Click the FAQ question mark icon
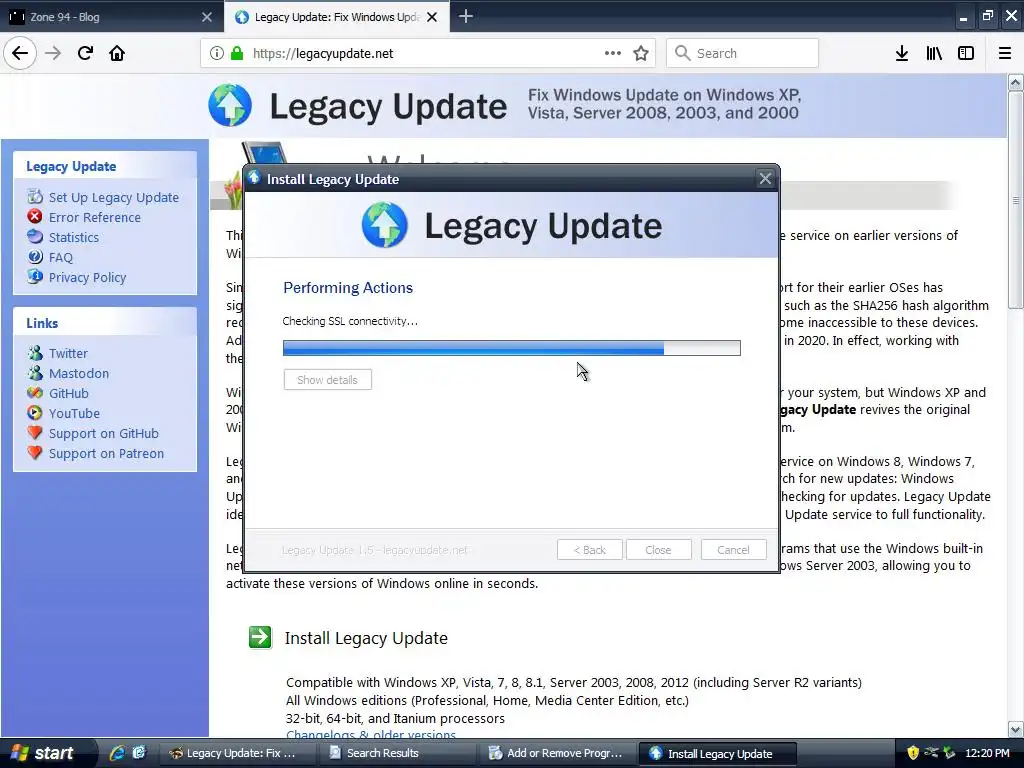The height and width of the screenshot is (768, 1024). click(35, 257)
